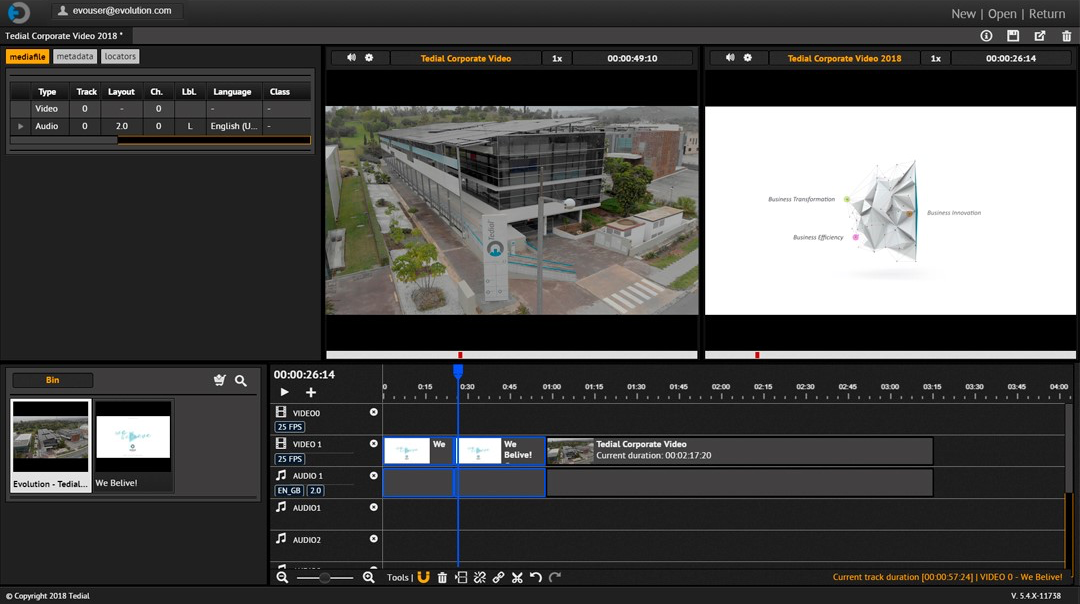This screenshot has width=1080, height=604.
Task: Click the Open link
Action: click(1001, 14)
